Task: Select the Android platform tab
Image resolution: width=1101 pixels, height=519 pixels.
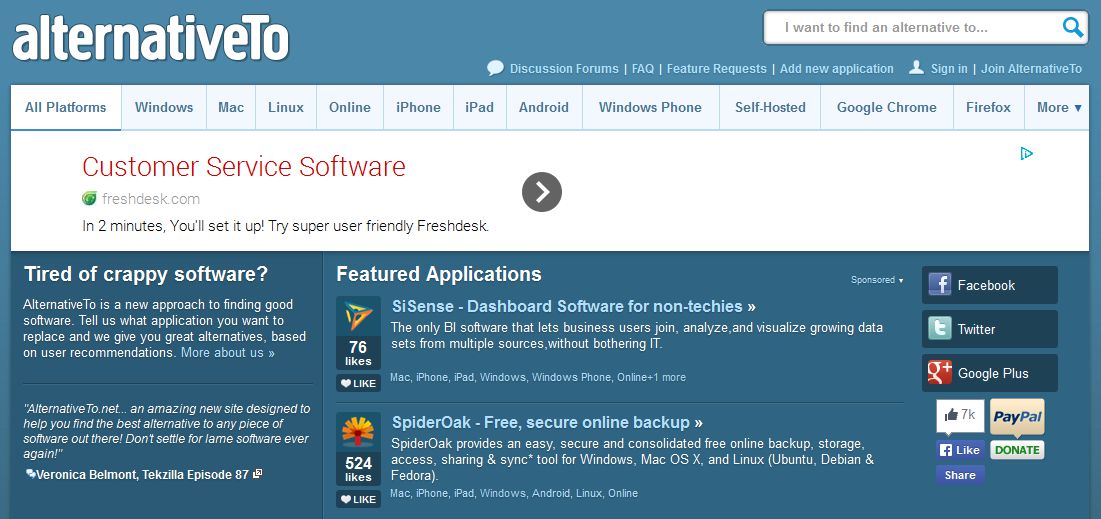Action: point(544,107)
